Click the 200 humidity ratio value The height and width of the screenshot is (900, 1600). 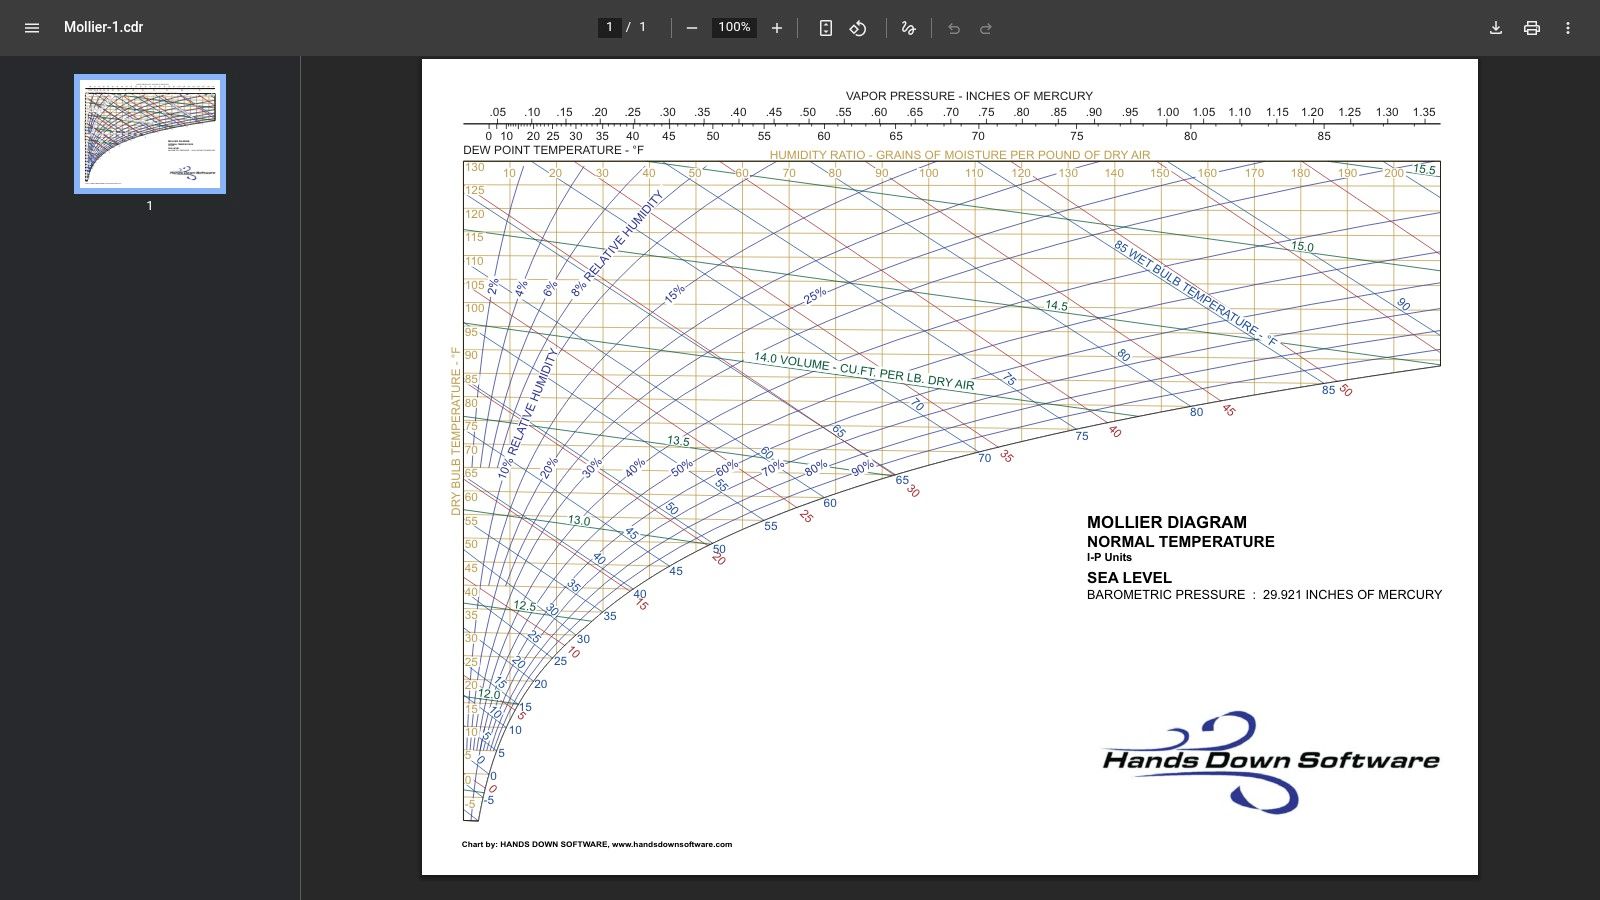1394,173
